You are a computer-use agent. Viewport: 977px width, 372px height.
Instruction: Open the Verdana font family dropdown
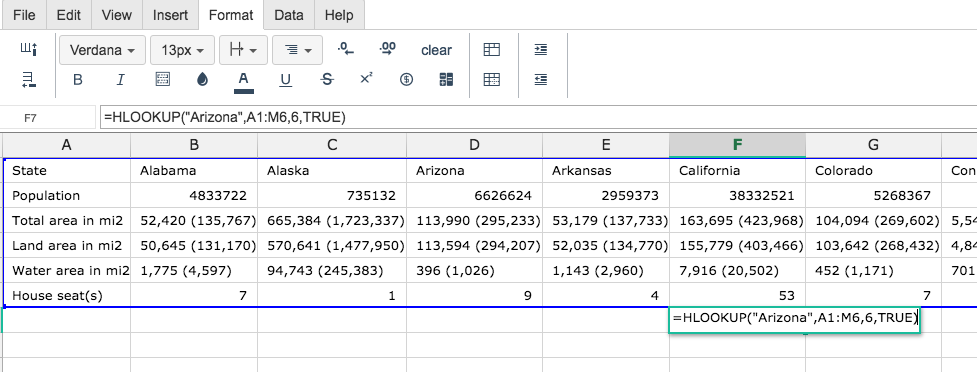pyautogui.click(x=103, y=50)
